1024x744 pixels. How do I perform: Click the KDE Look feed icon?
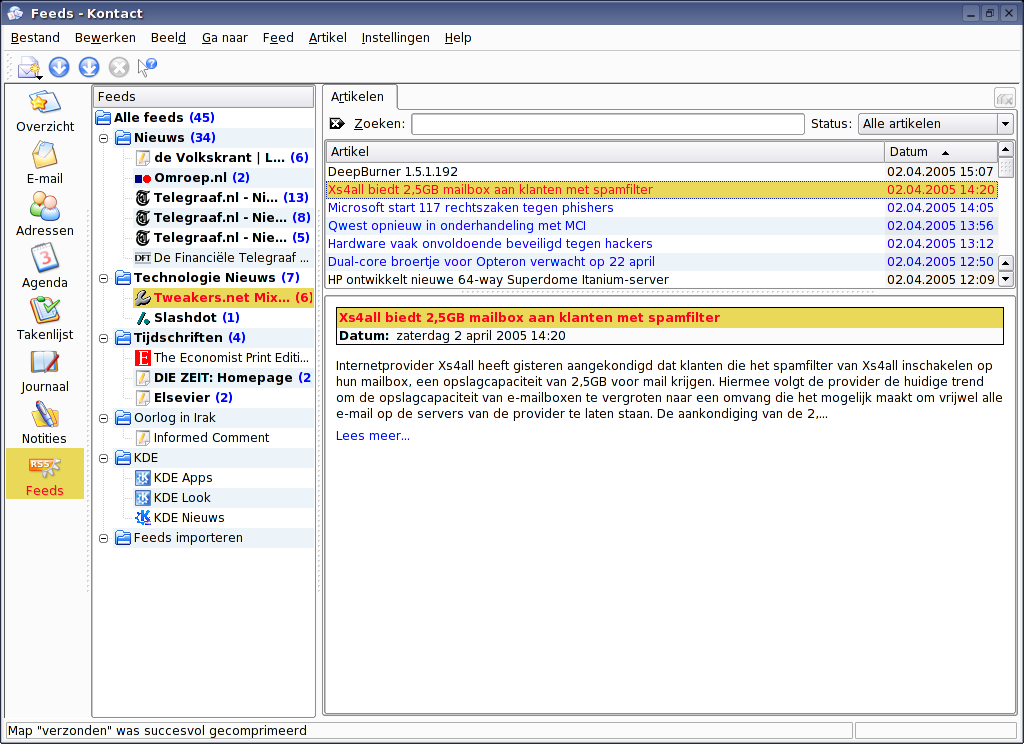142,498
